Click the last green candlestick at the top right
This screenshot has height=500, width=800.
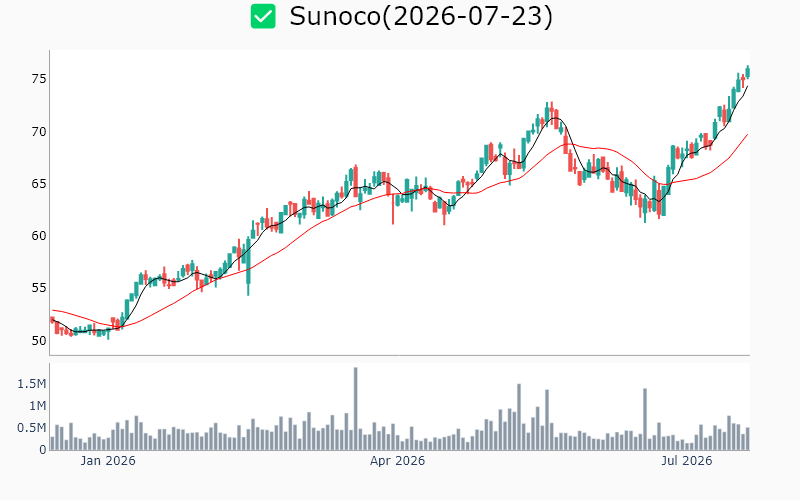[x=748, y=72]
